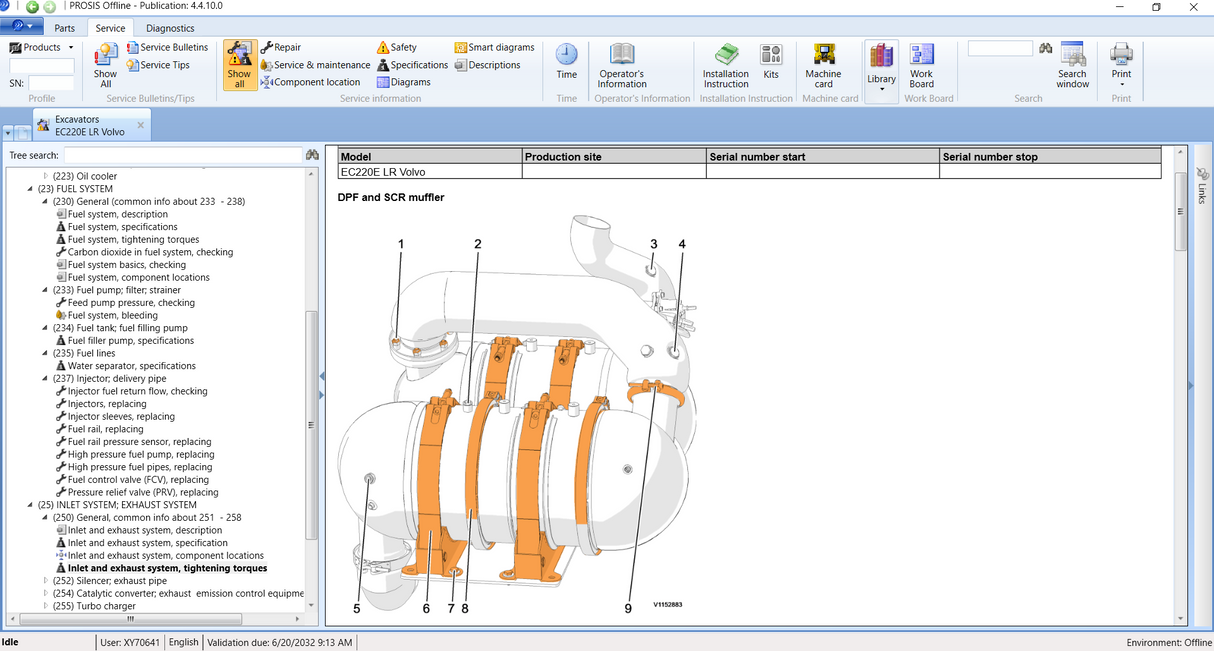1214x651 pixels.
Task: Toggle the Library panel highlight
Action: pos(881,64)
